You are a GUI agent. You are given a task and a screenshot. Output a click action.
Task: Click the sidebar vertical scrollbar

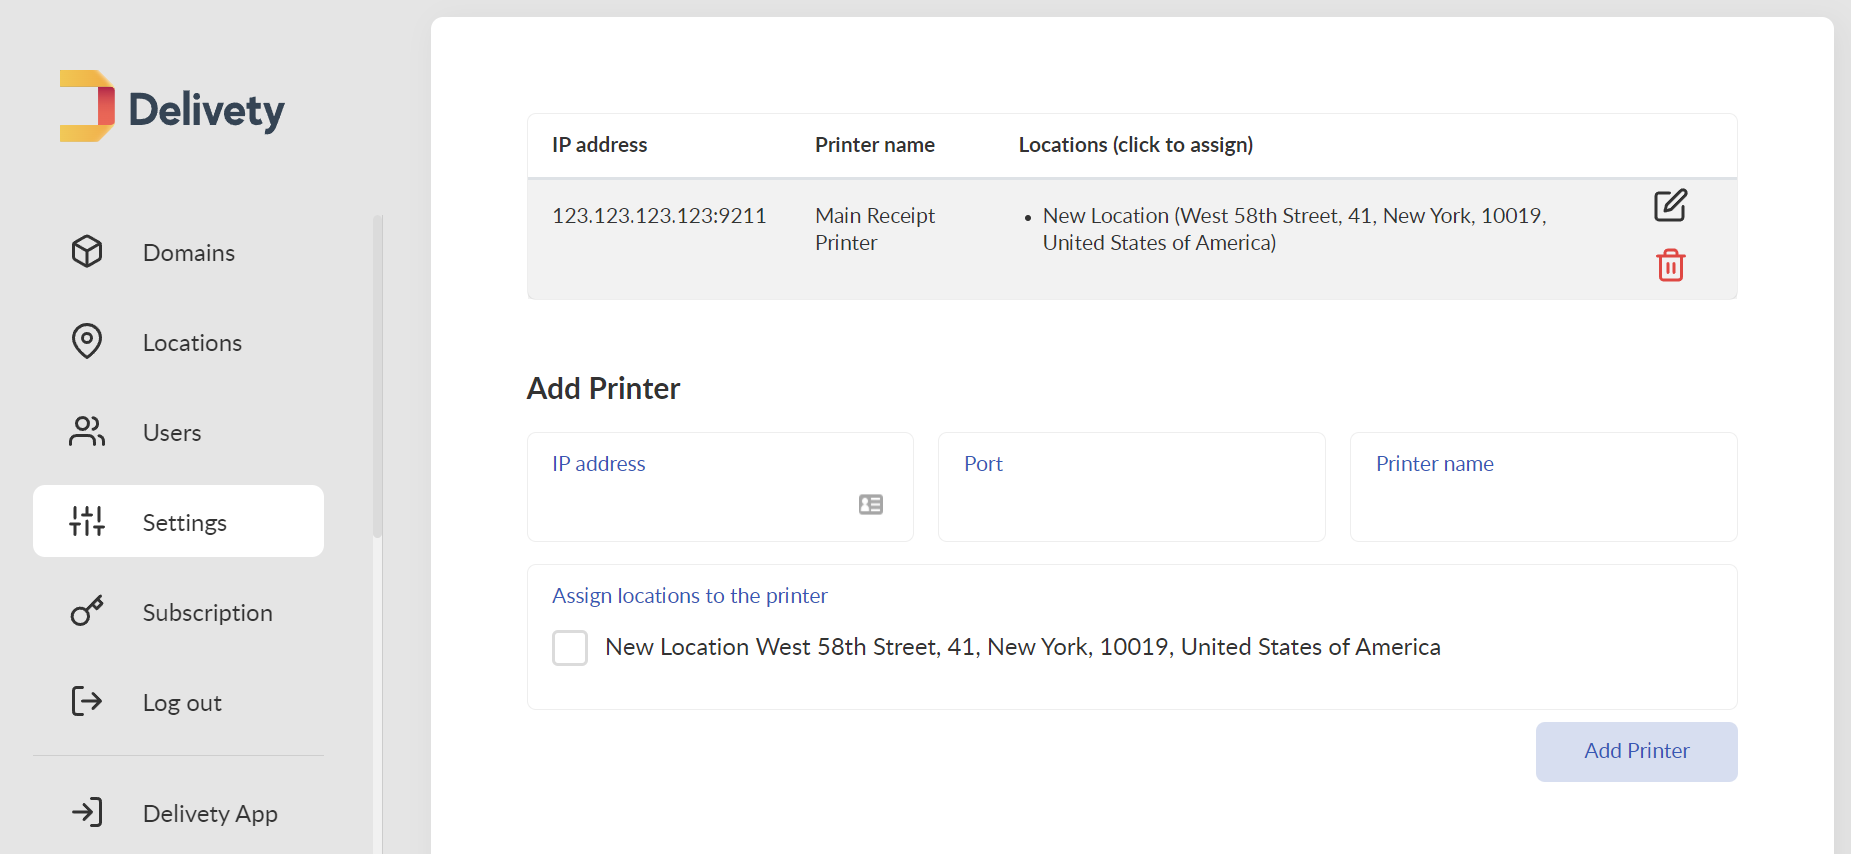click(x=377, y=376)
